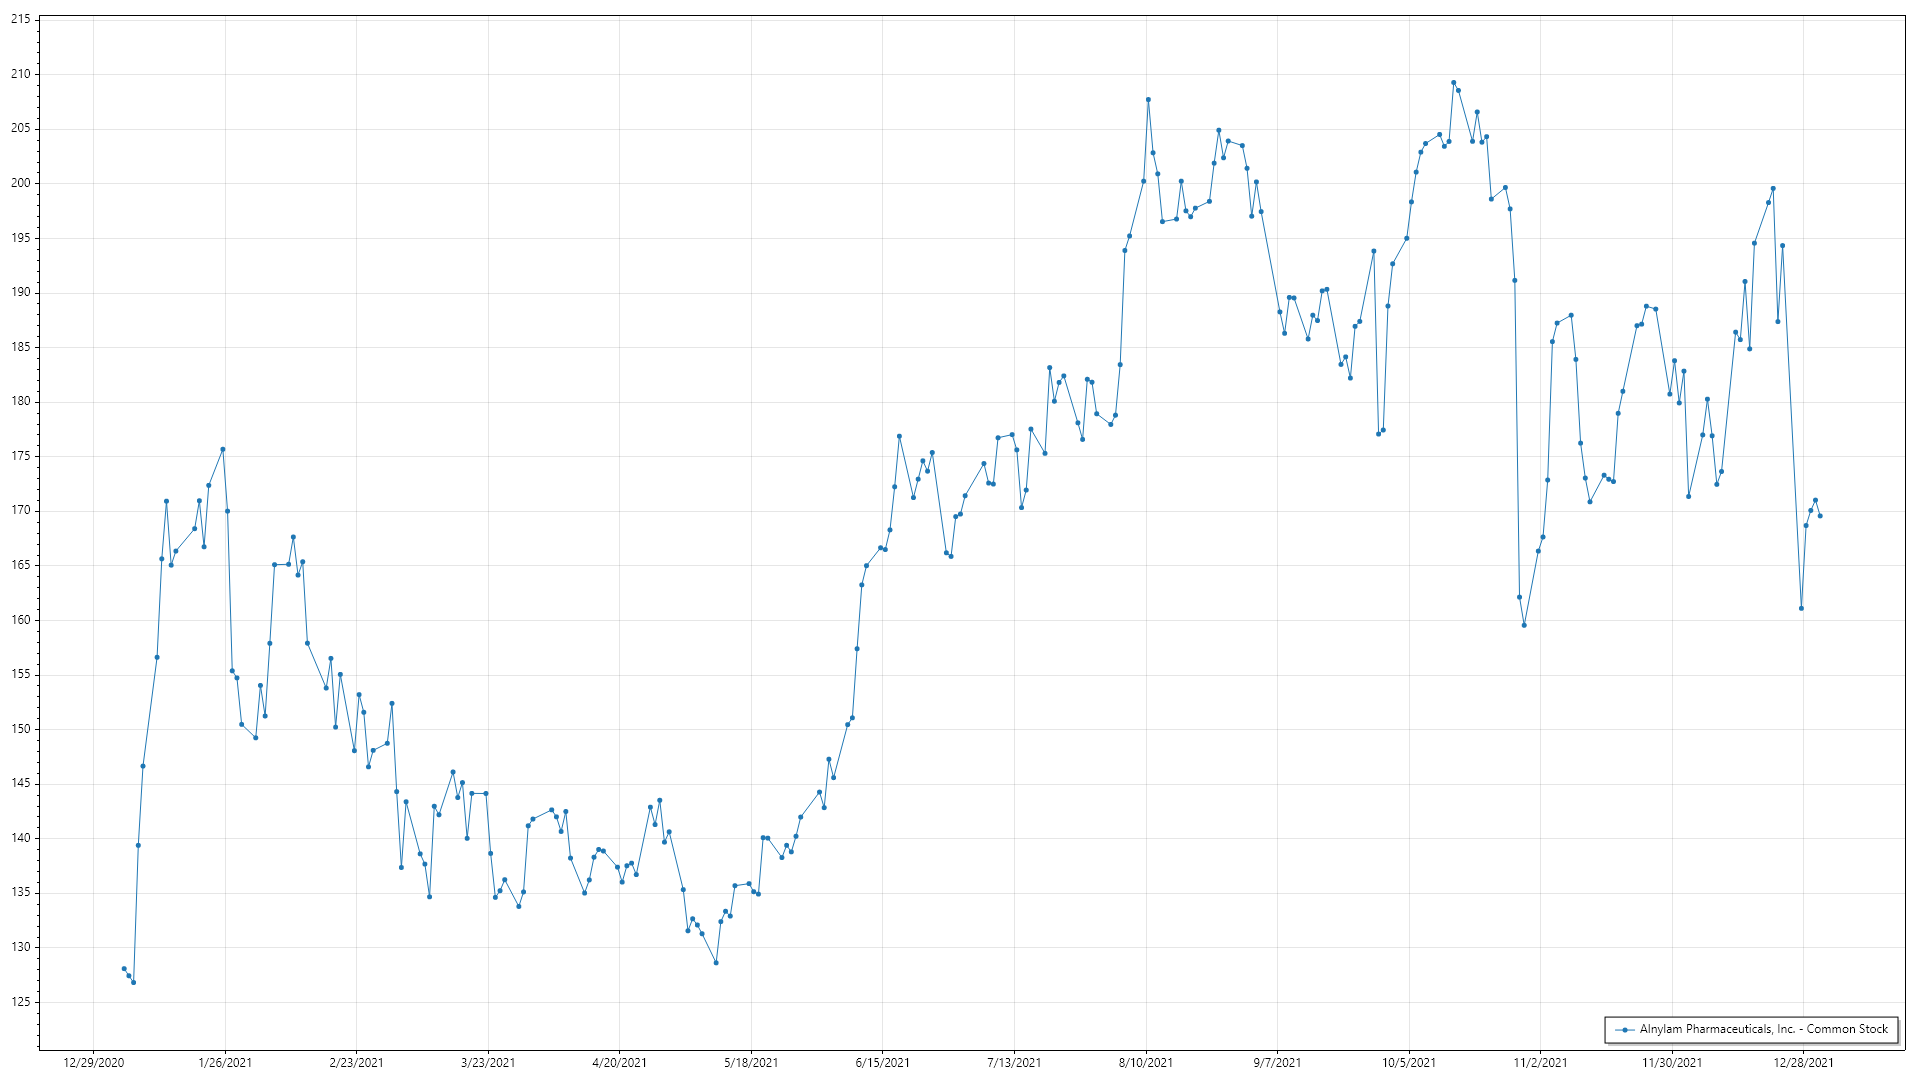Click the 215 label on the y-axis
The width and height of the screenshot is (1920, 1080).
pyautogui.click(x=20, y=20)
